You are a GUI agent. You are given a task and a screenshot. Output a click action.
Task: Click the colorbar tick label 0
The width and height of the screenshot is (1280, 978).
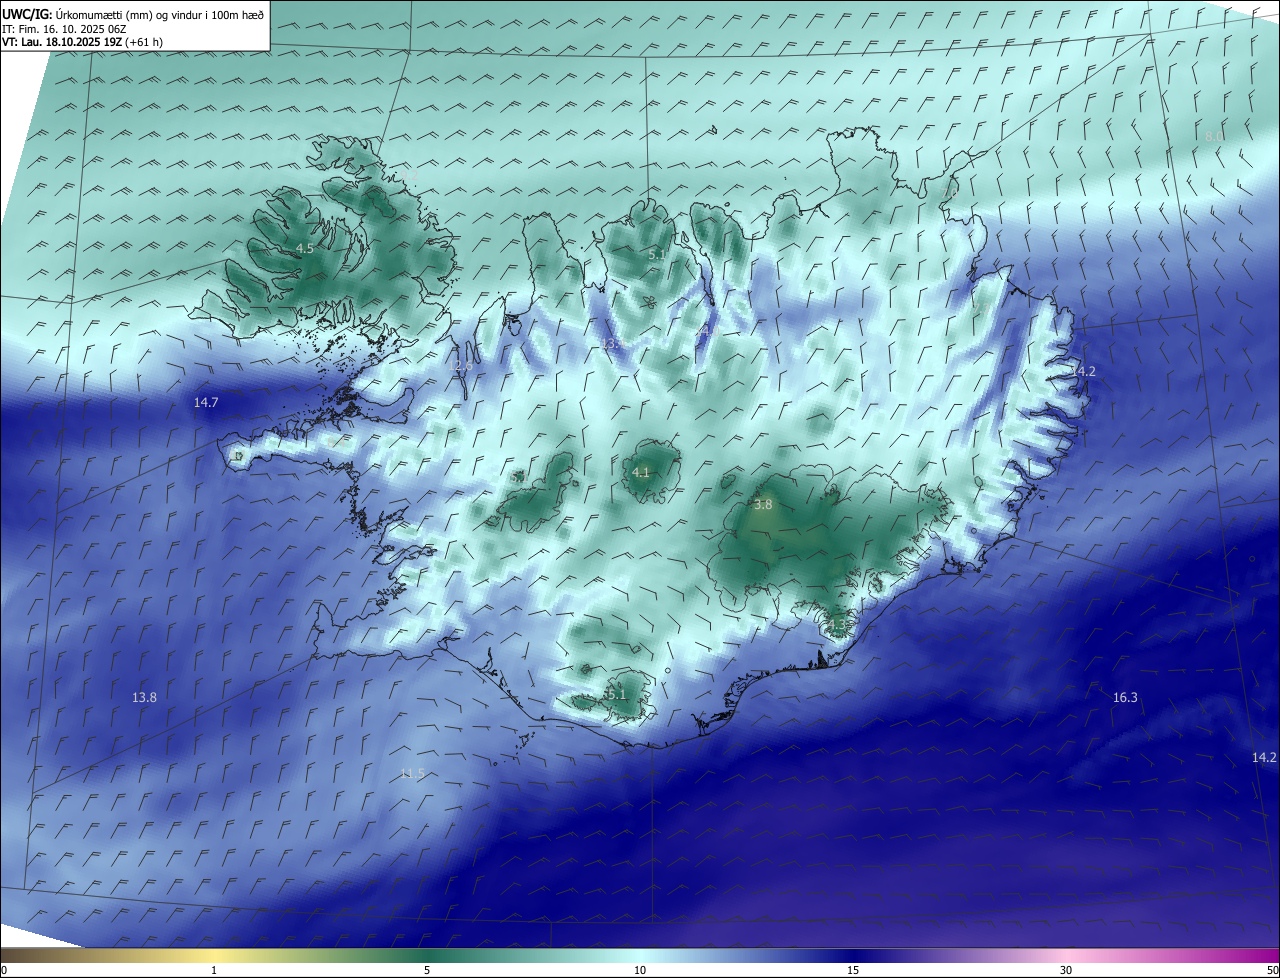pos(4,970)
